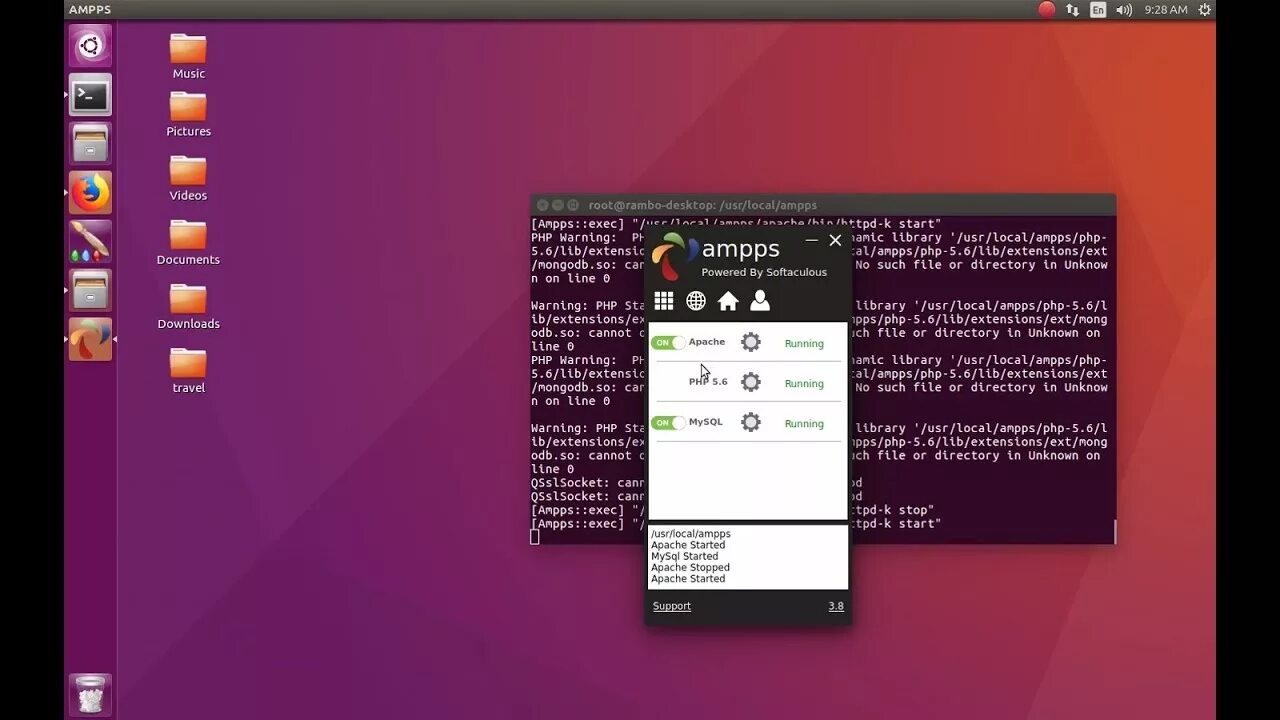
Task: Click the Apache service label
Action: (707, 342)
